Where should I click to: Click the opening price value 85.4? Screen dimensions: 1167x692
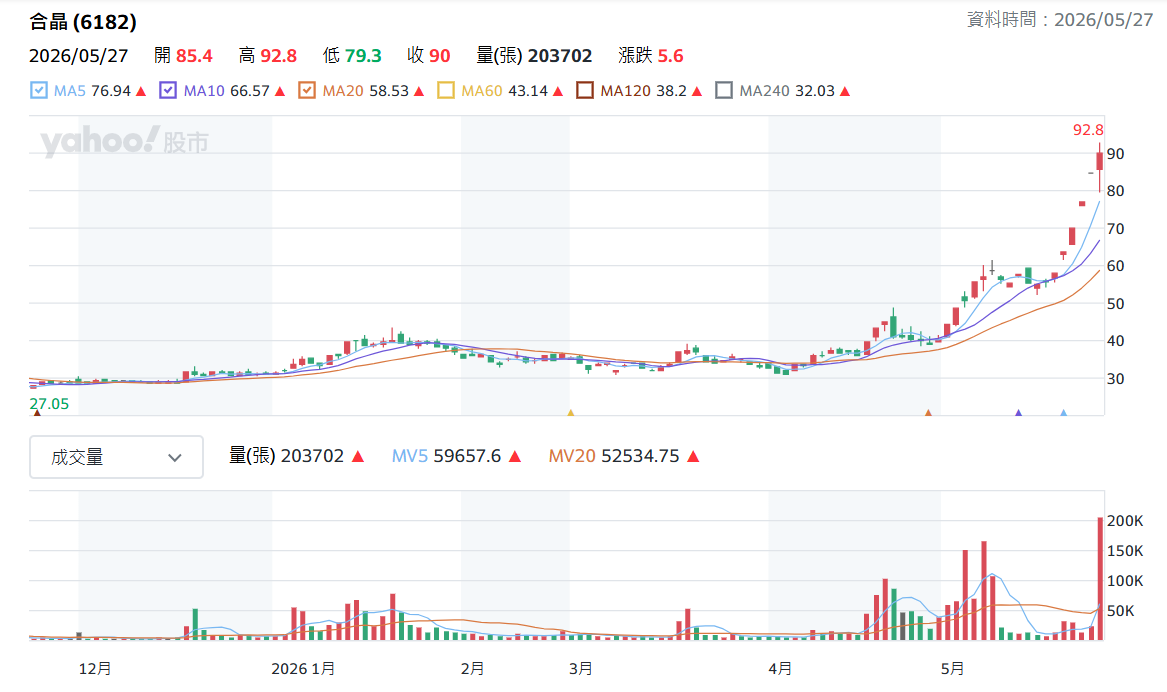[x=194, y=56]
